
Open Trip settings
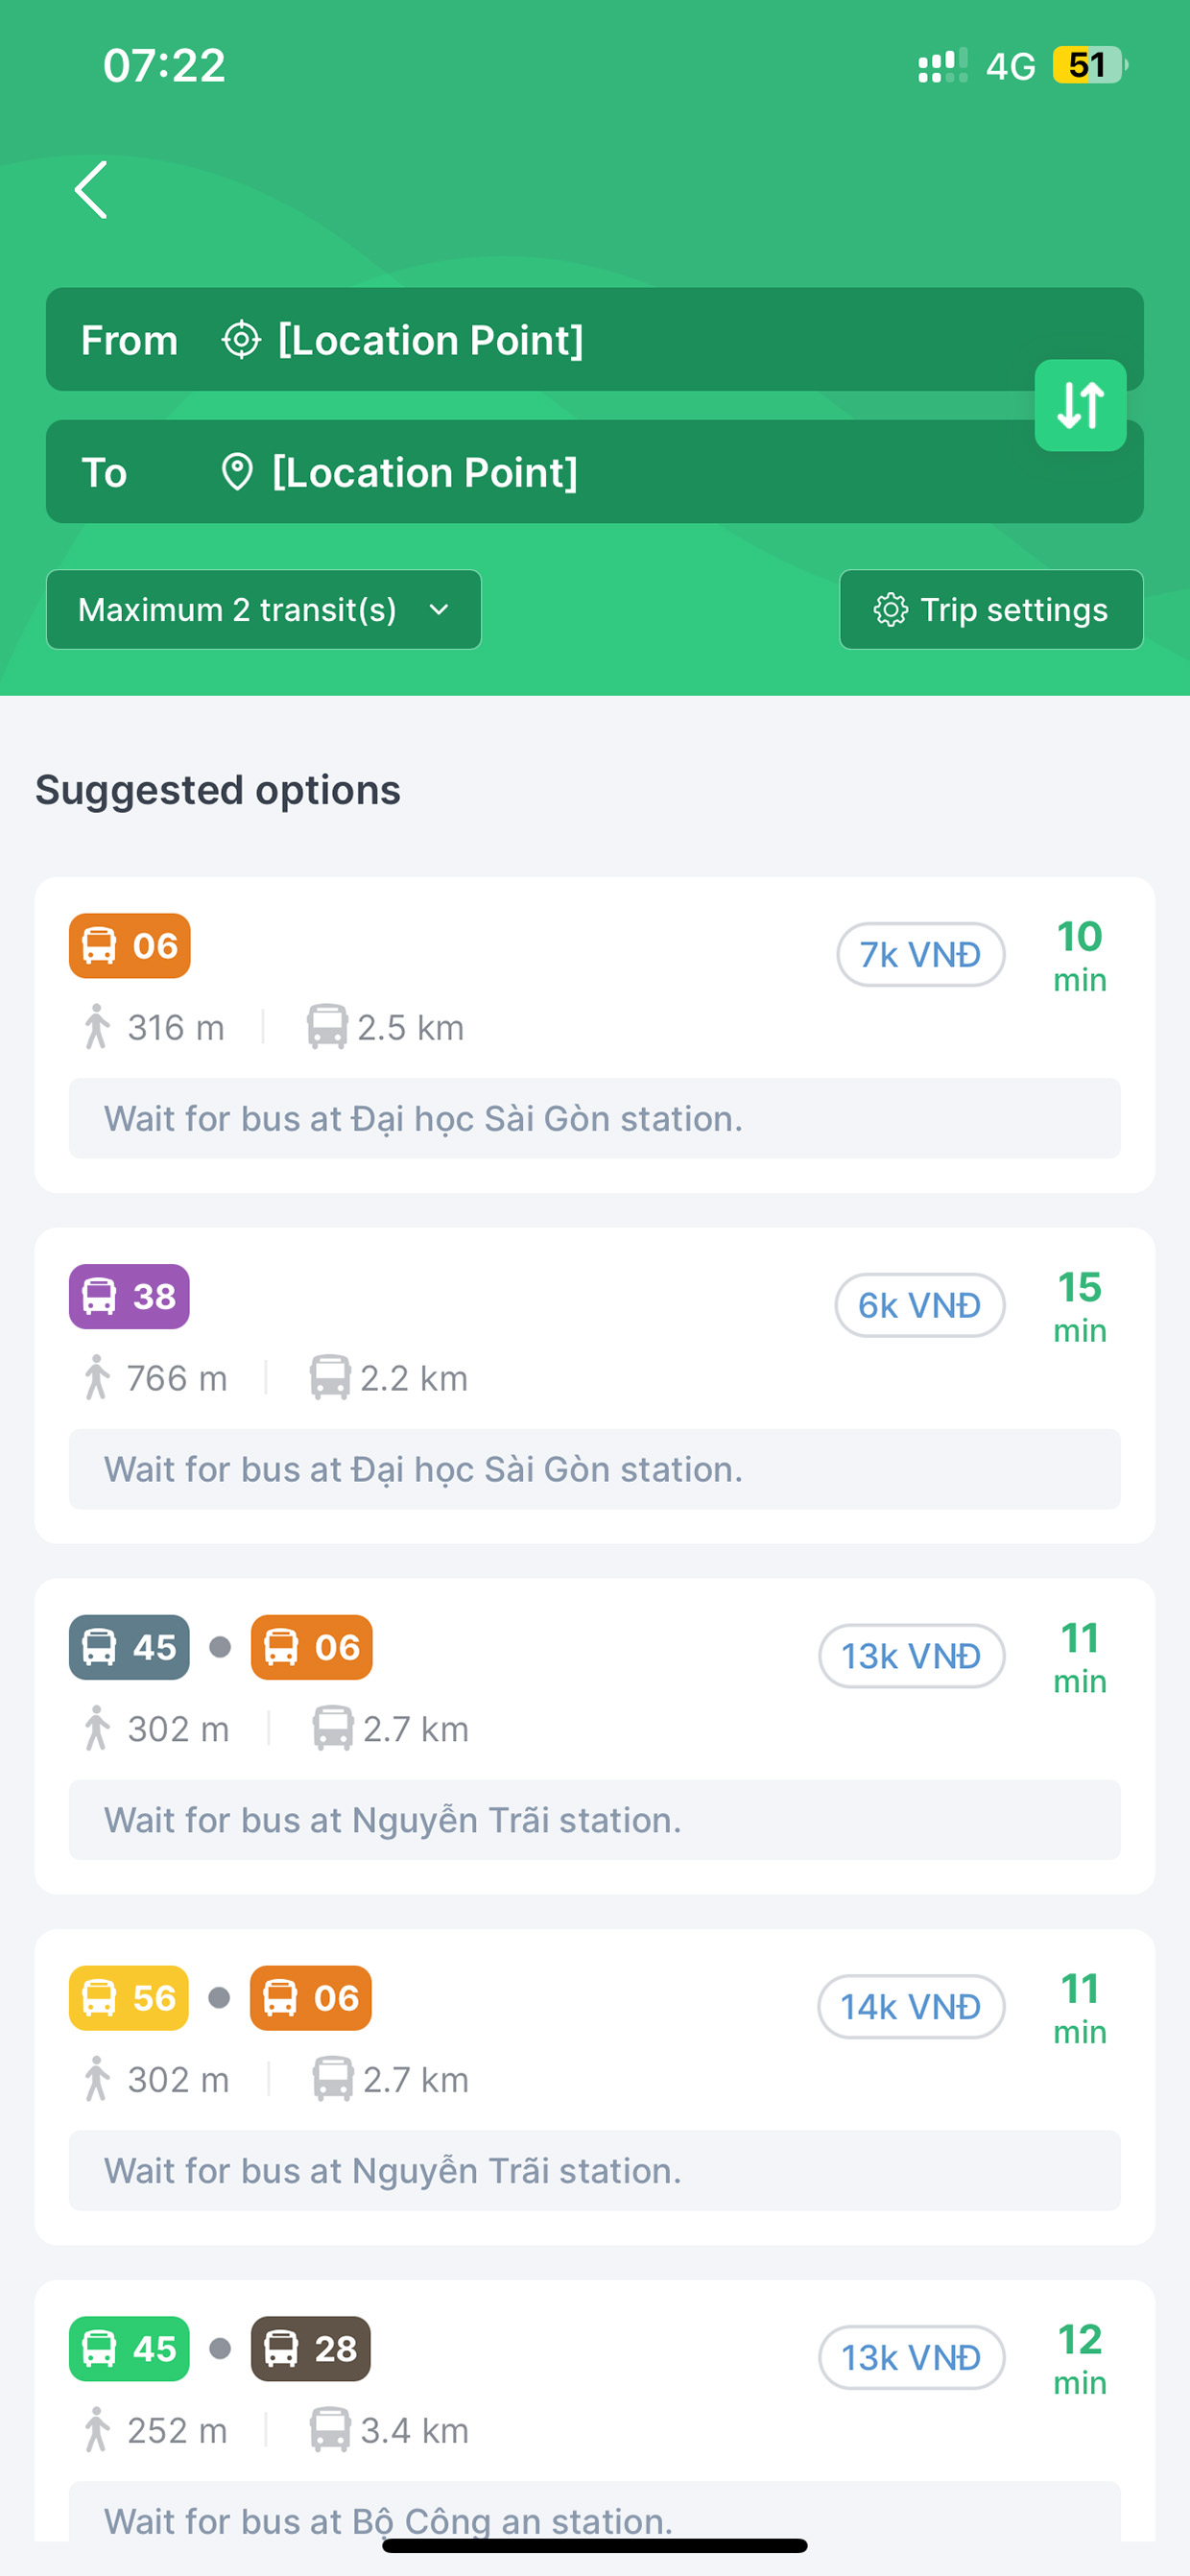click(x=990, y=609)
